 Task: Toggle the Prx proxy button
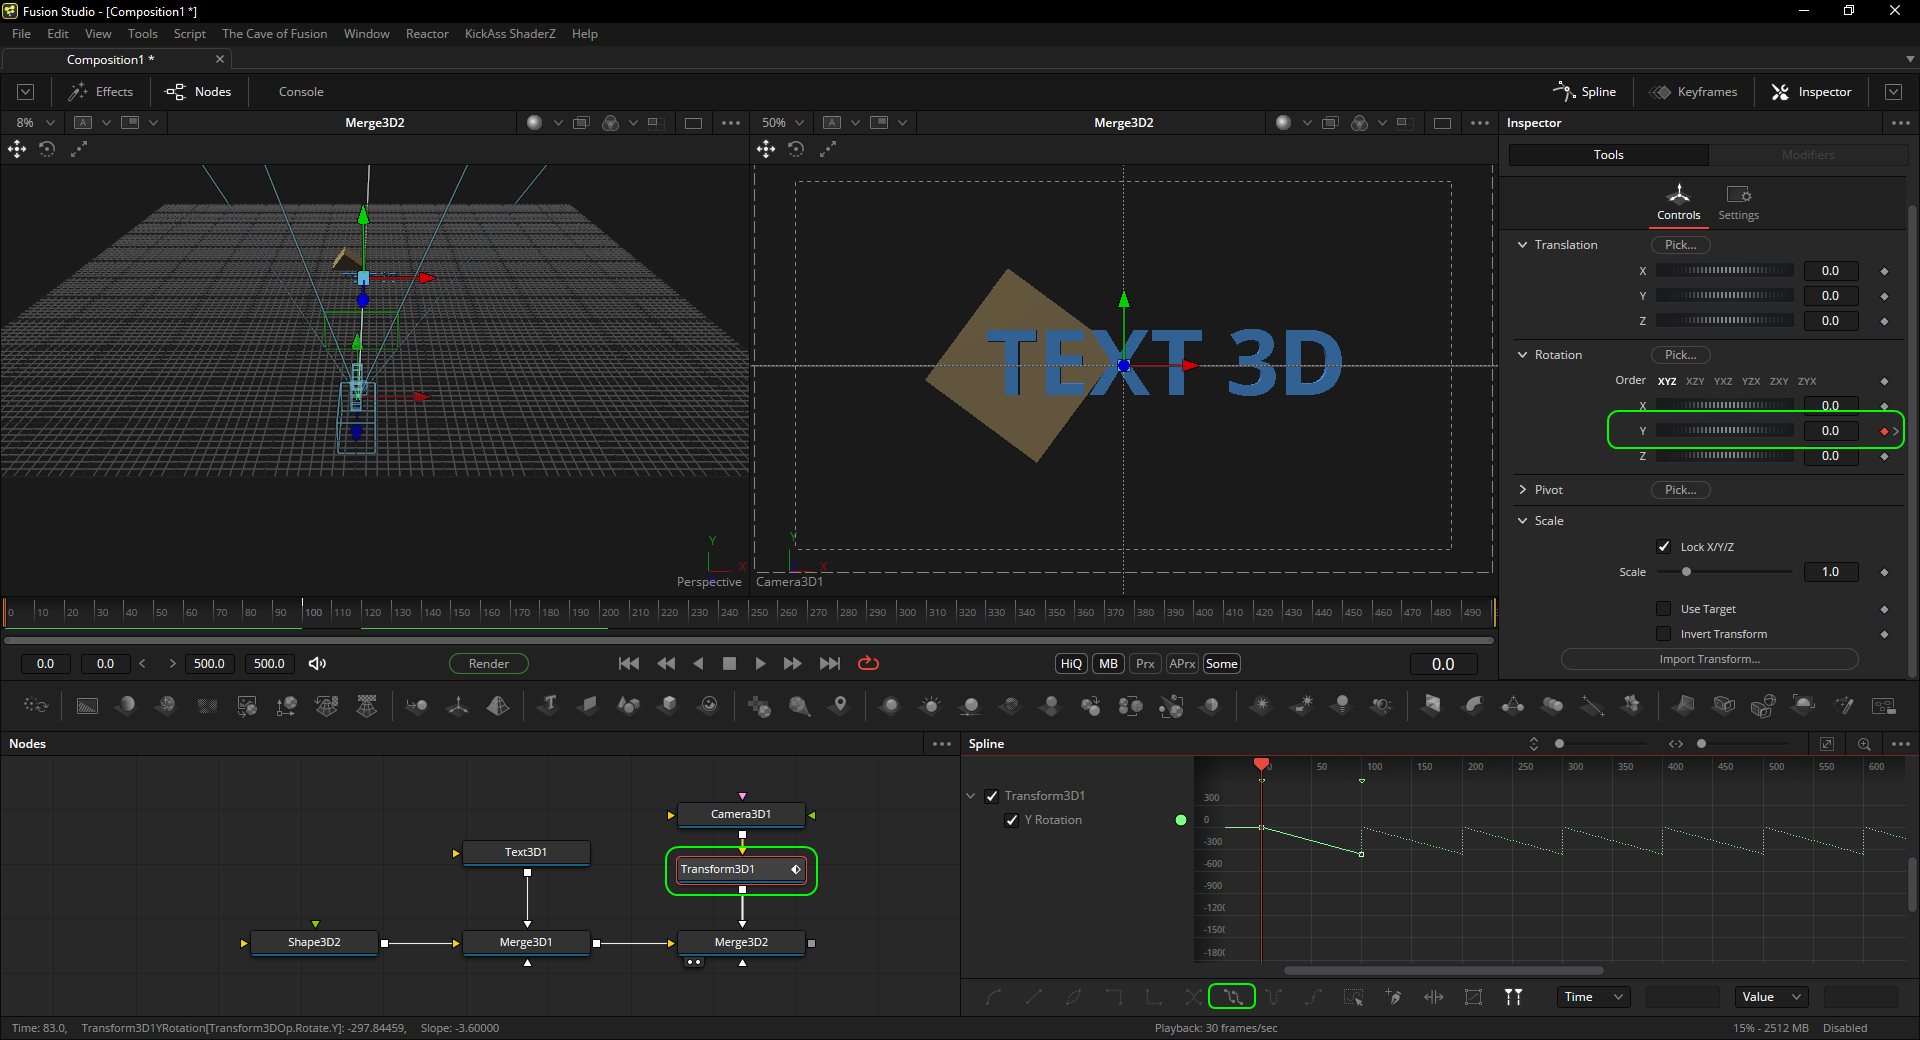tap(1145, 664)
